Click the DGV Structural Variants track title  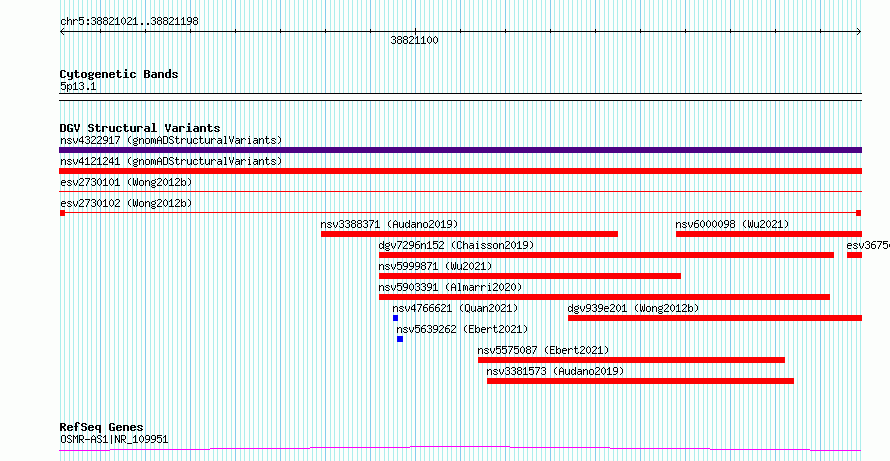point(140,128)
